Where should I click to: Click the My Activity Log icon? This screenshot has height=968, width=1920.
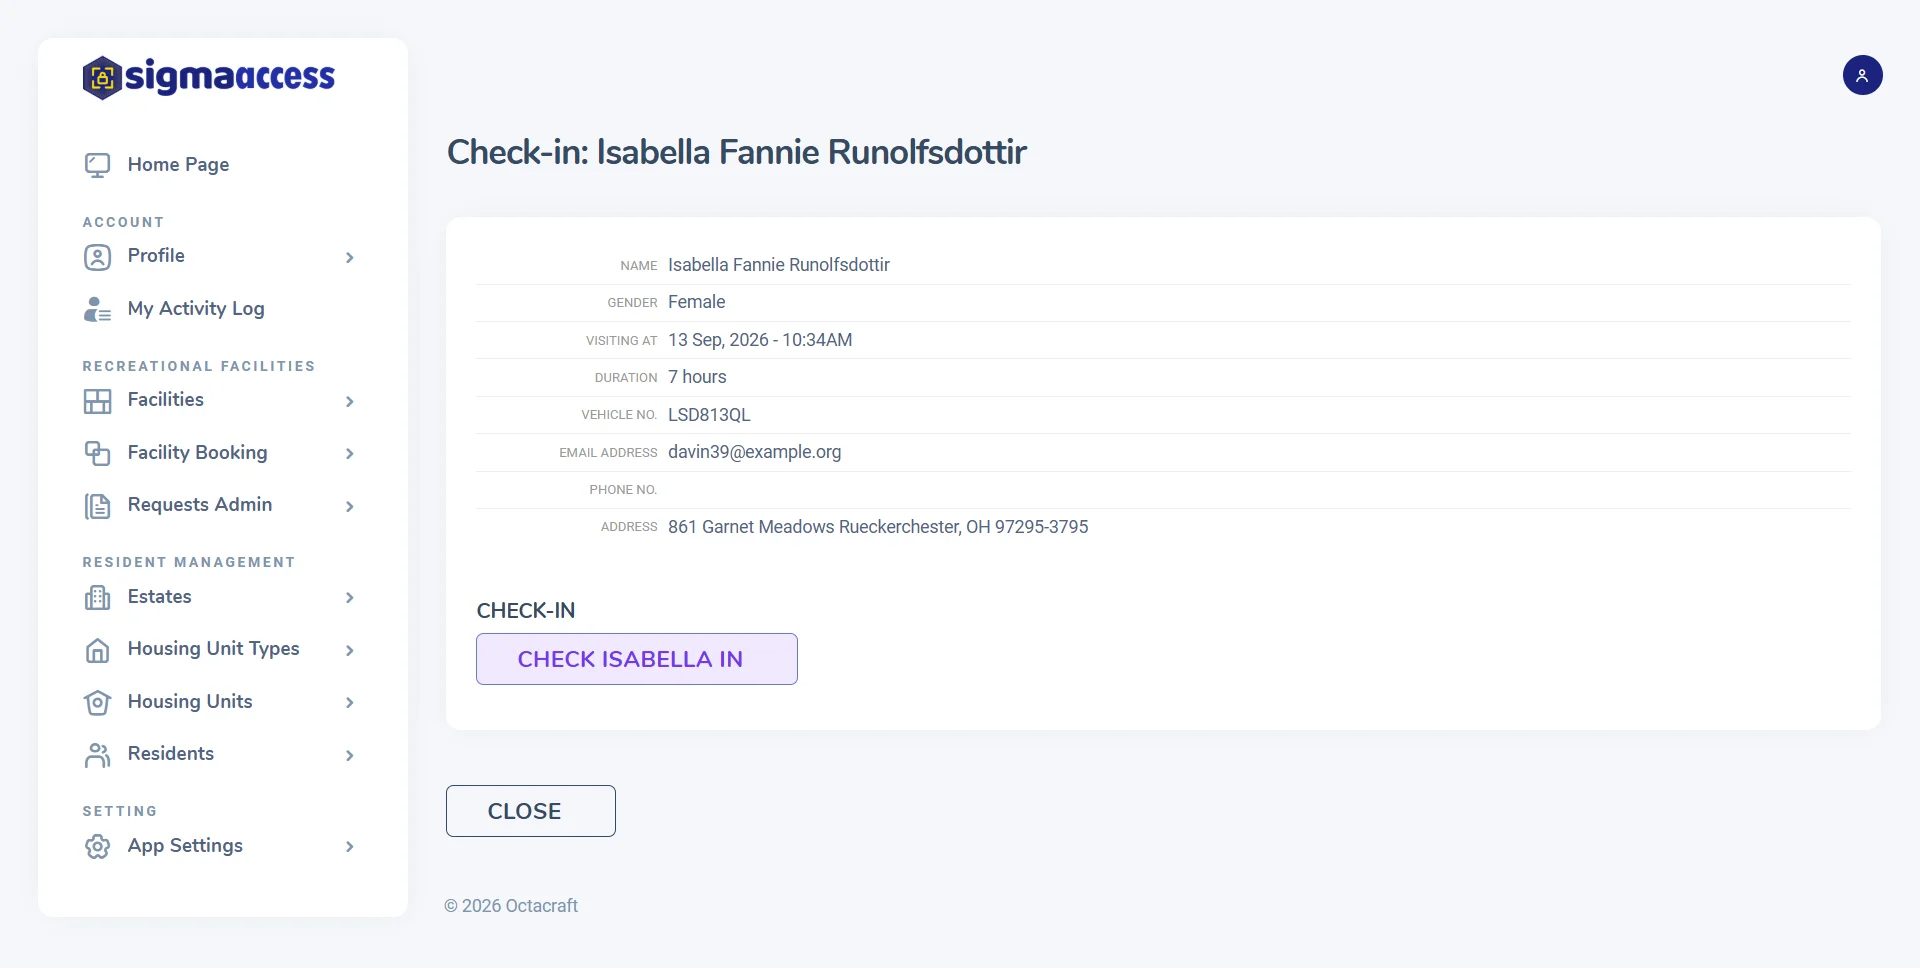[97, 309]
